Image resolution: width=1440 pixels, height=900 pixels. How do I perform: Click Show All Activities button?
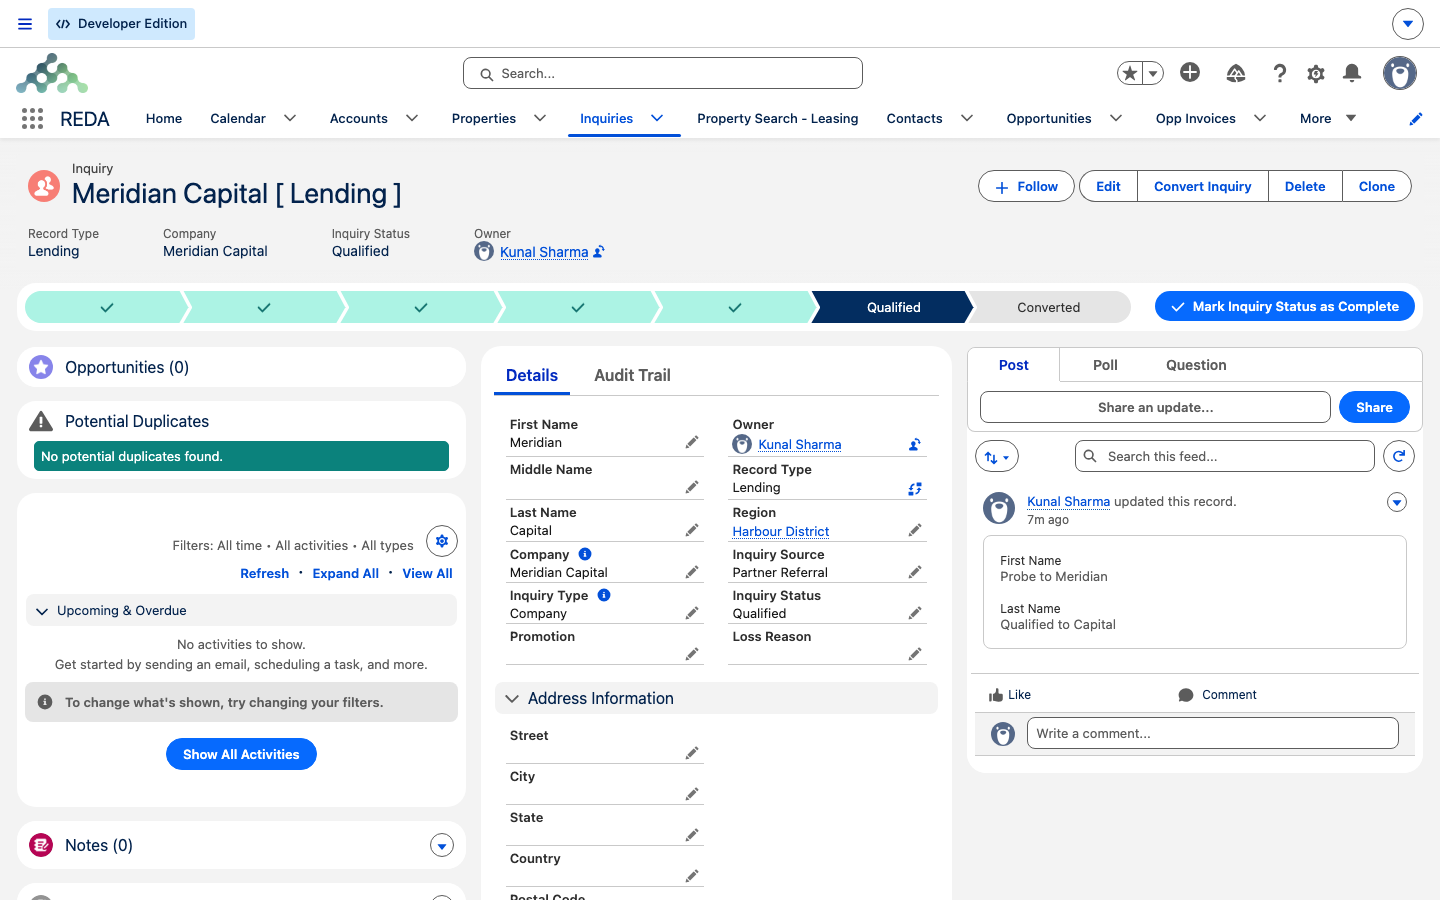pyautogui.click(x=241, y=754)
